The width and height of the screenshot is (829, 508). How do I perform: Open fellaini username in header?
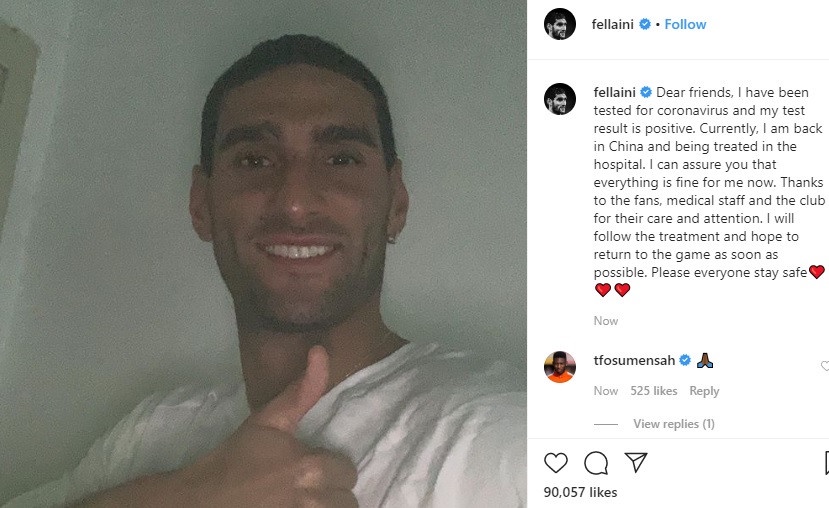point(612,24)
